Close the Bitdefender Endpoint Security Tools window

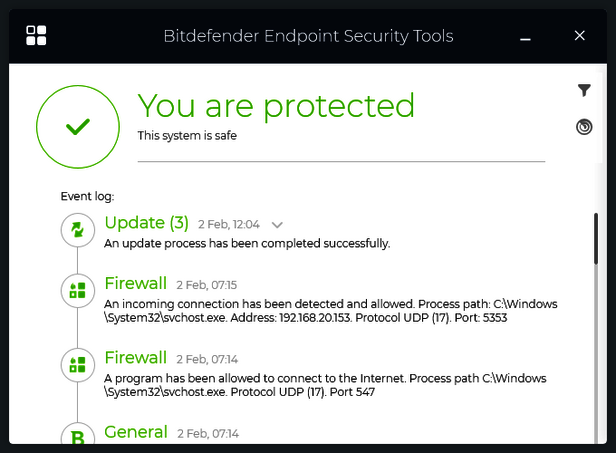point(580,36)
